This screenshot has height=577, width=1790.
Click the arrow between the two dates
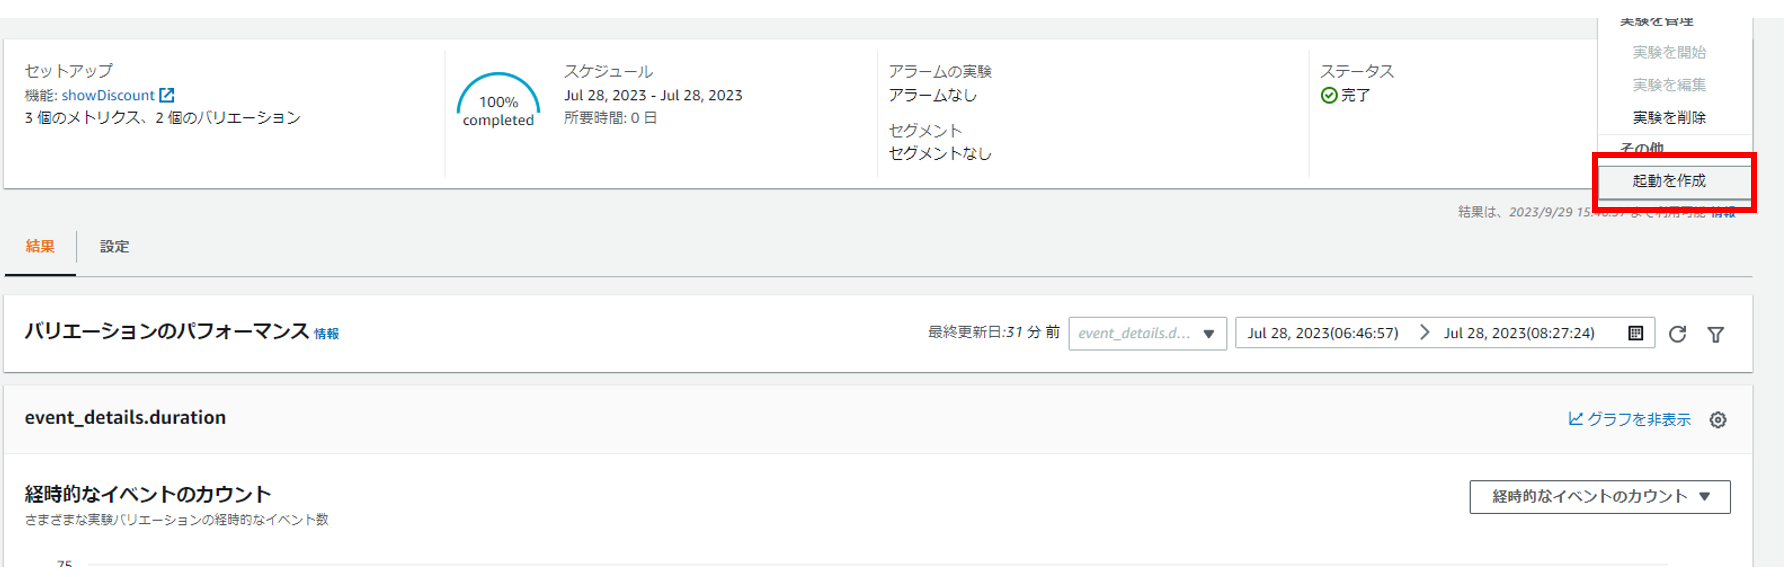point(1424,333)
